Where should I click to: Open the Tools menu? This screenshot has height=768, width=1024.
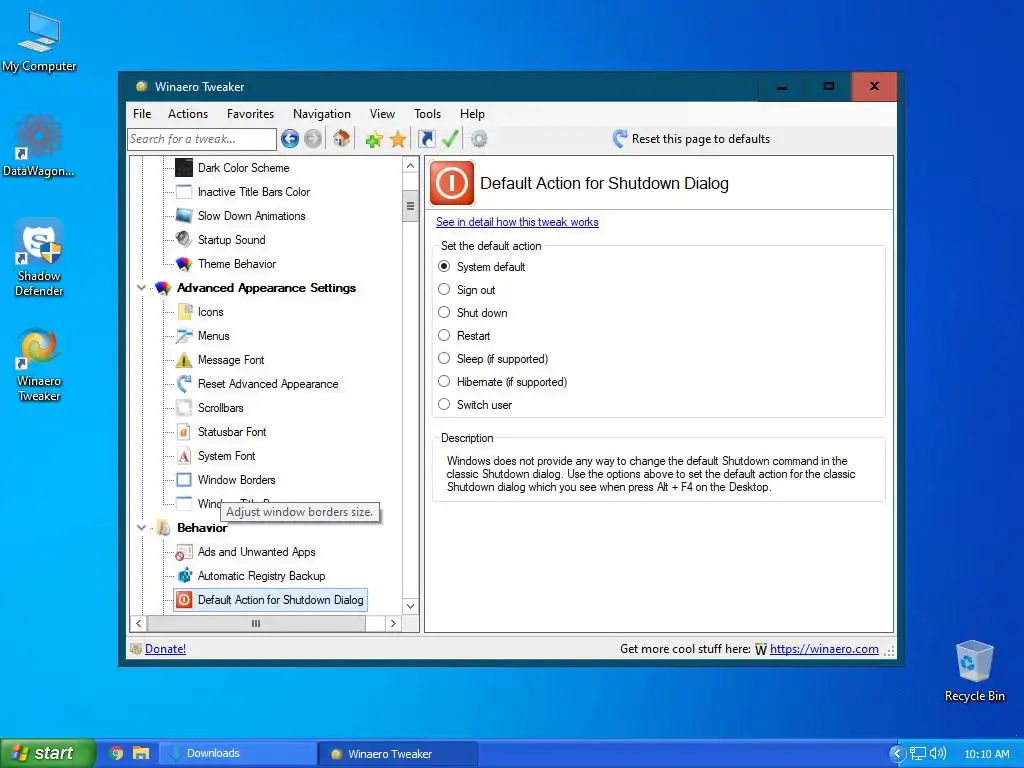click(427, 114)
